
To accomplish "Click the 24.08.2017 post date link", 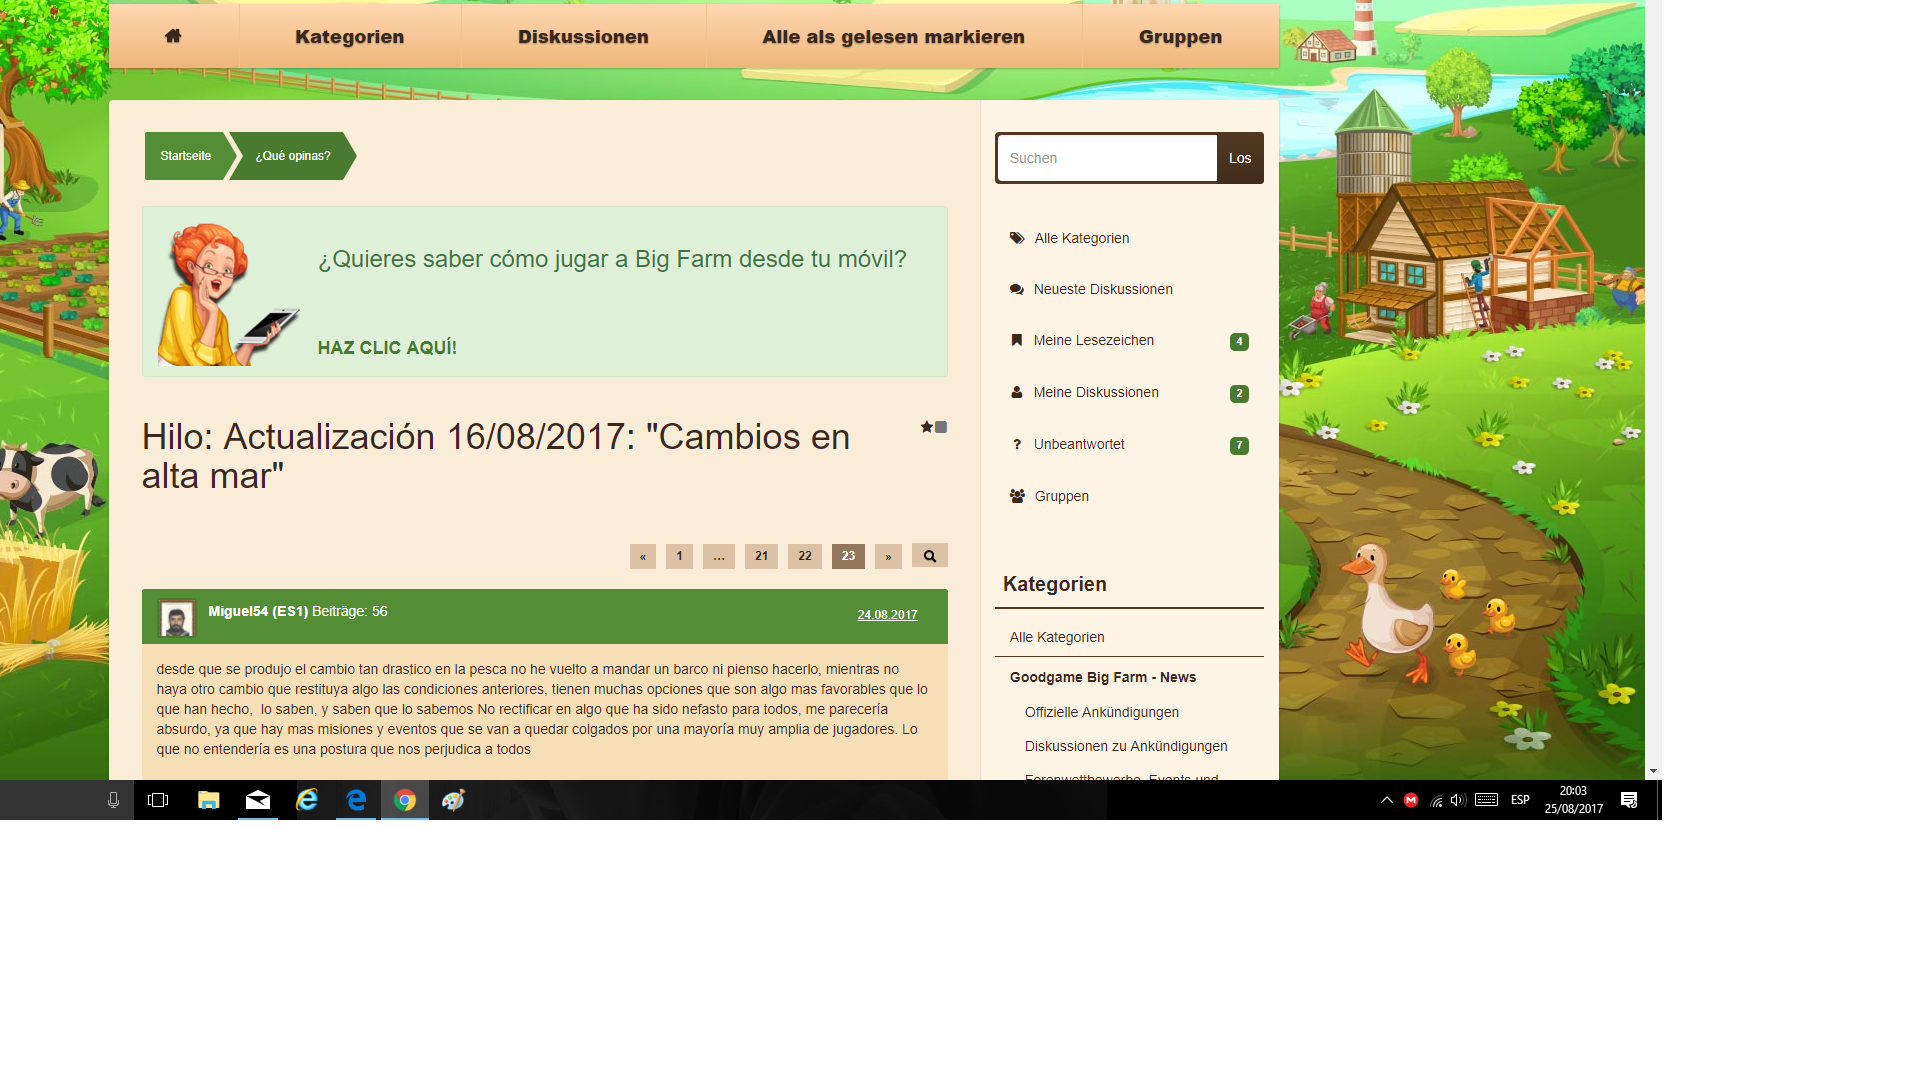I will point(887,615).
